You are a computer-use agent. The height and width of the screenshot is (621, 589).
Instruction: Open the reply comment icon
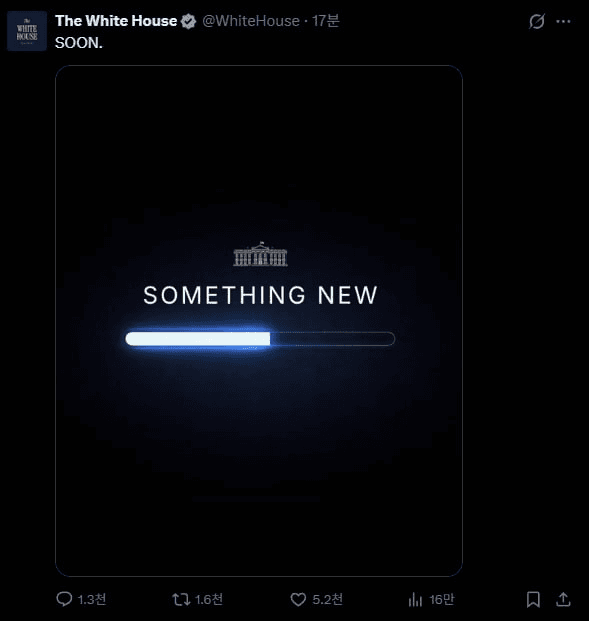(64, 599)
